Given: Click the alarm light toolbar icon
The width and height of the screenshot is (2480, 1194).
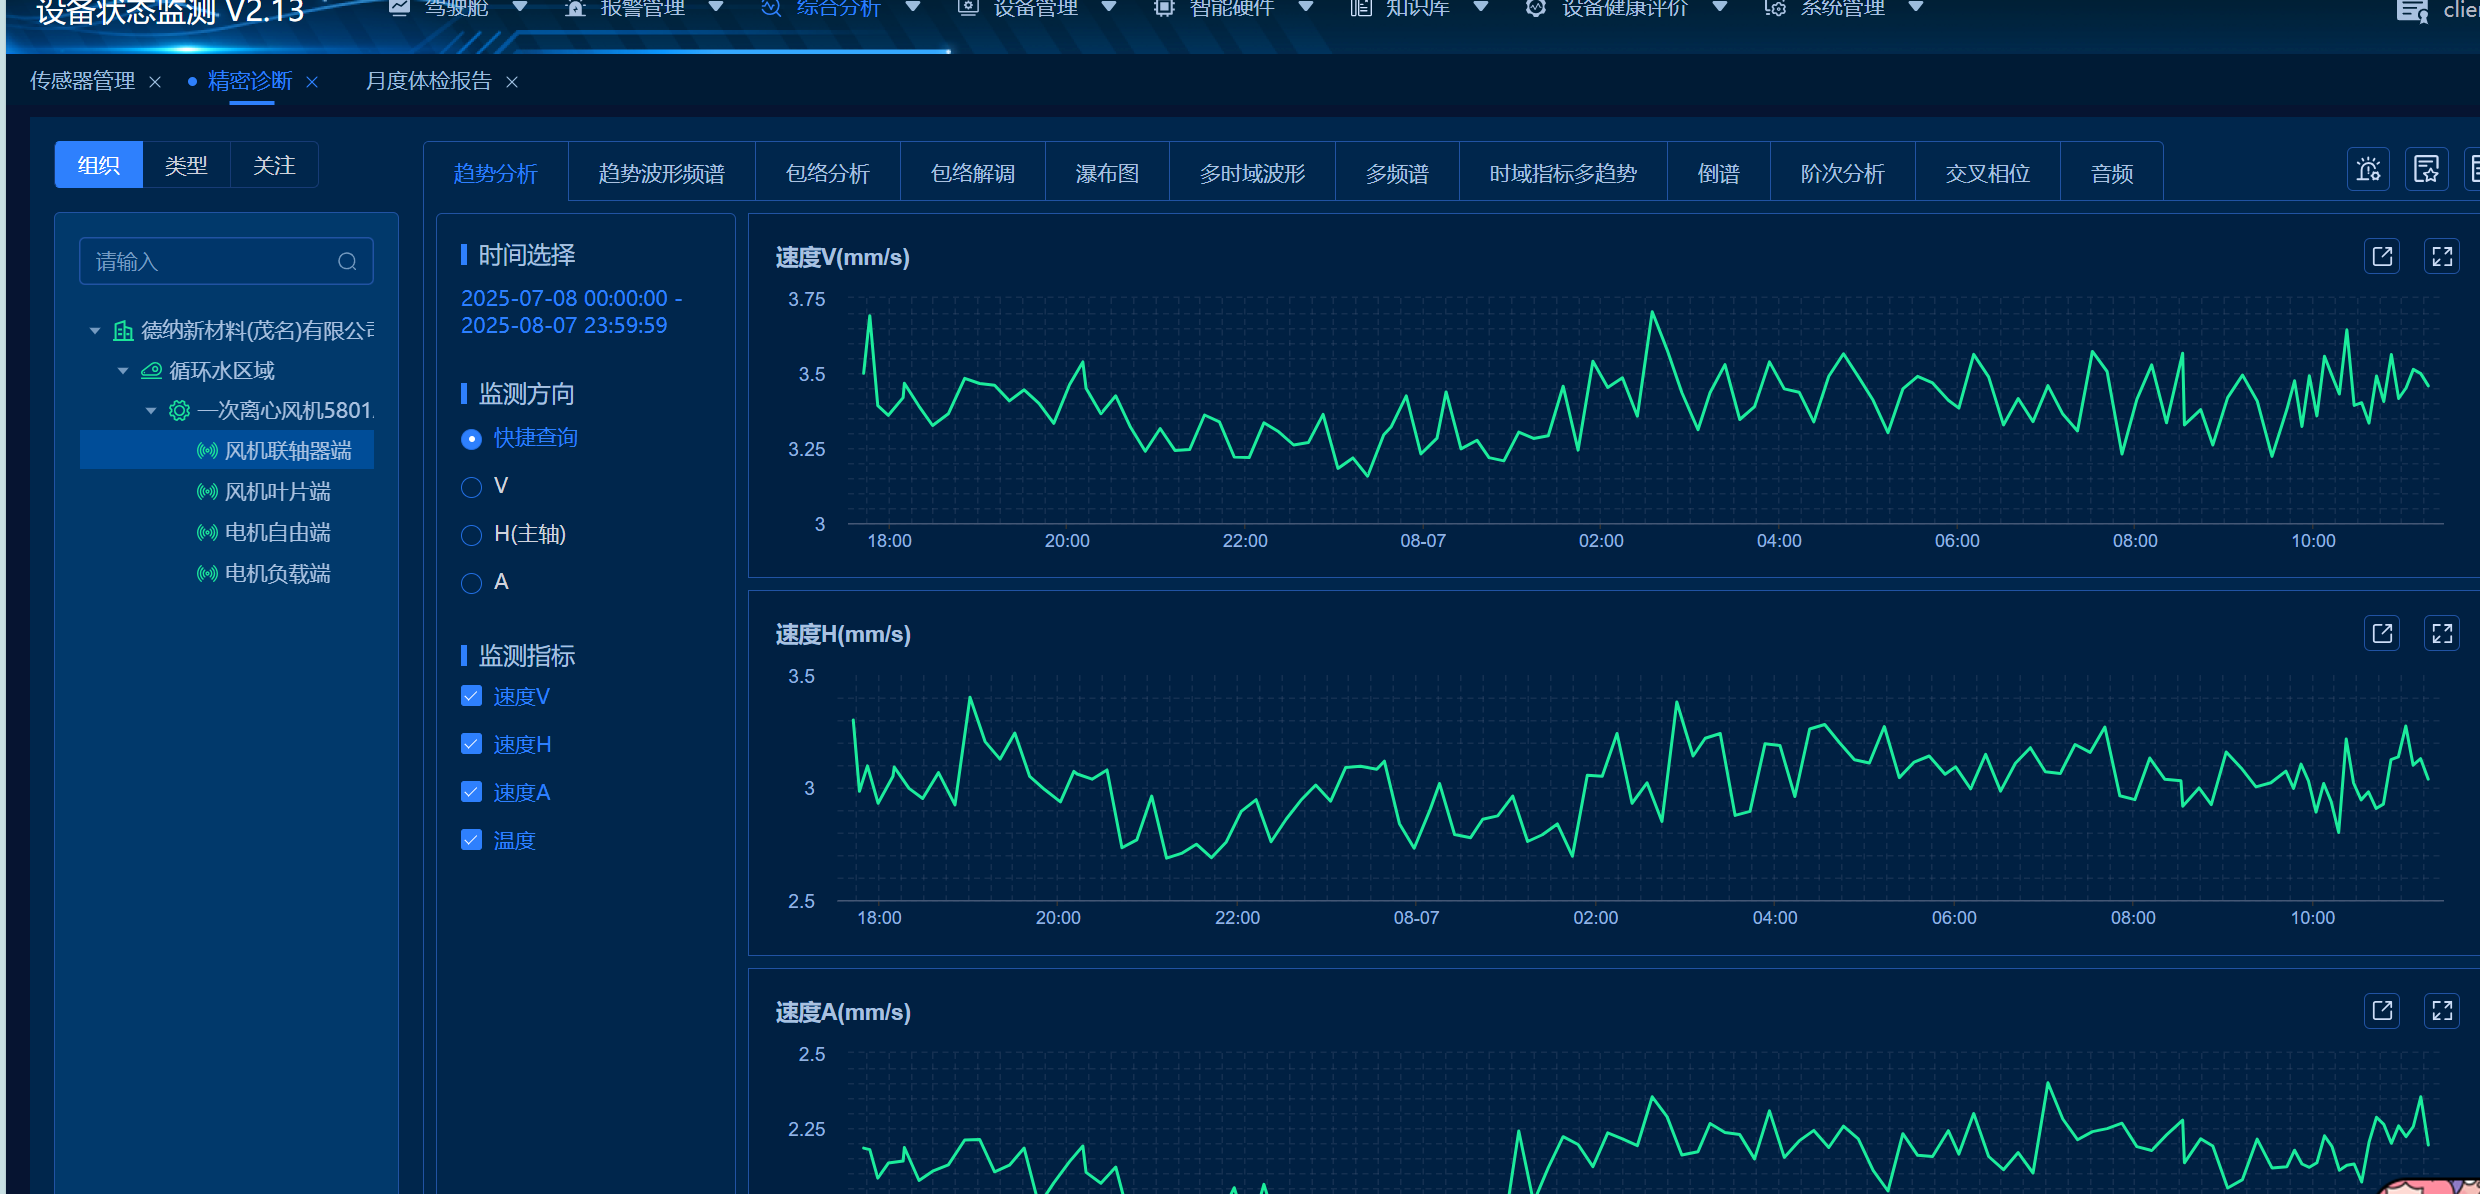Looking at the screenshot, I should (2368, 169).
